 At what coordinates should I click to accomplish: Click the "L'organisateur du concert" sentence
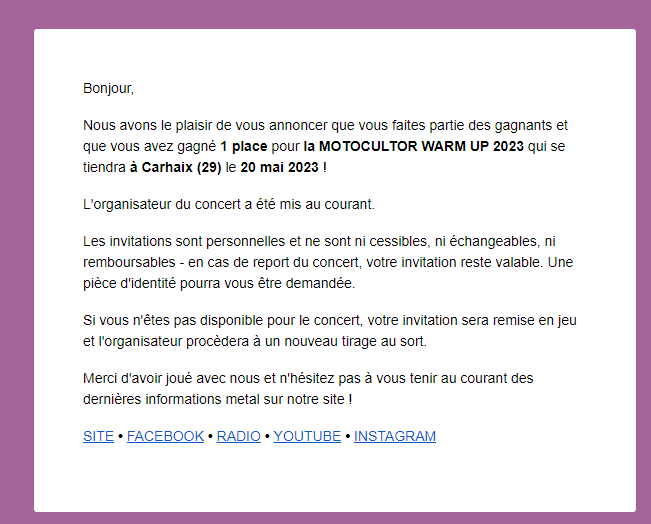pyautogui.click(x=229, y=204)
